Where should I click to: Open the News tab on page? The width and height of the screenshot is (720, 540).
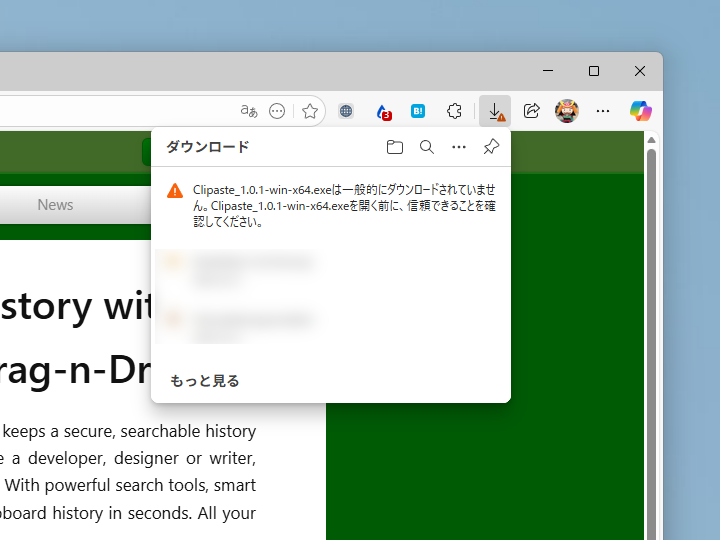coord(55,205)
